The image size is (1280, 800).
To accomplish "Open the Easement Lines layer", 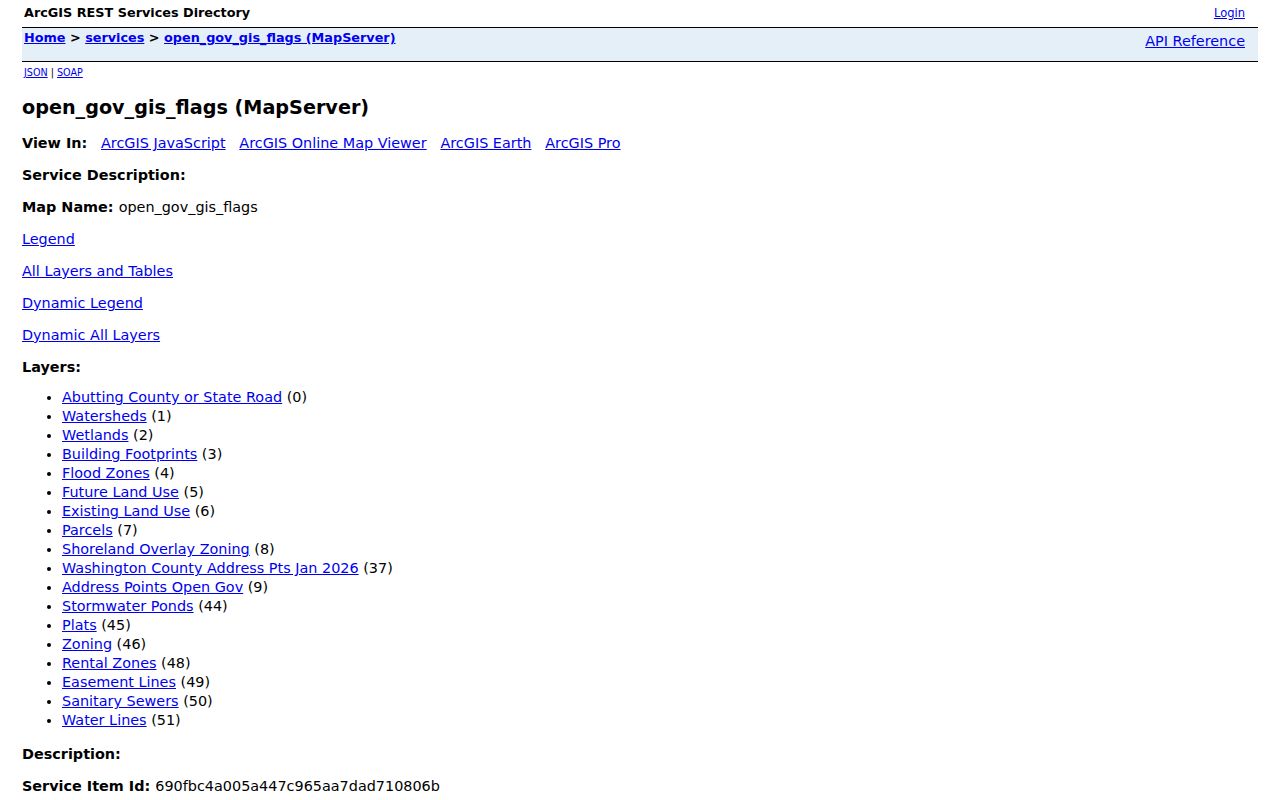I will 119,682.
